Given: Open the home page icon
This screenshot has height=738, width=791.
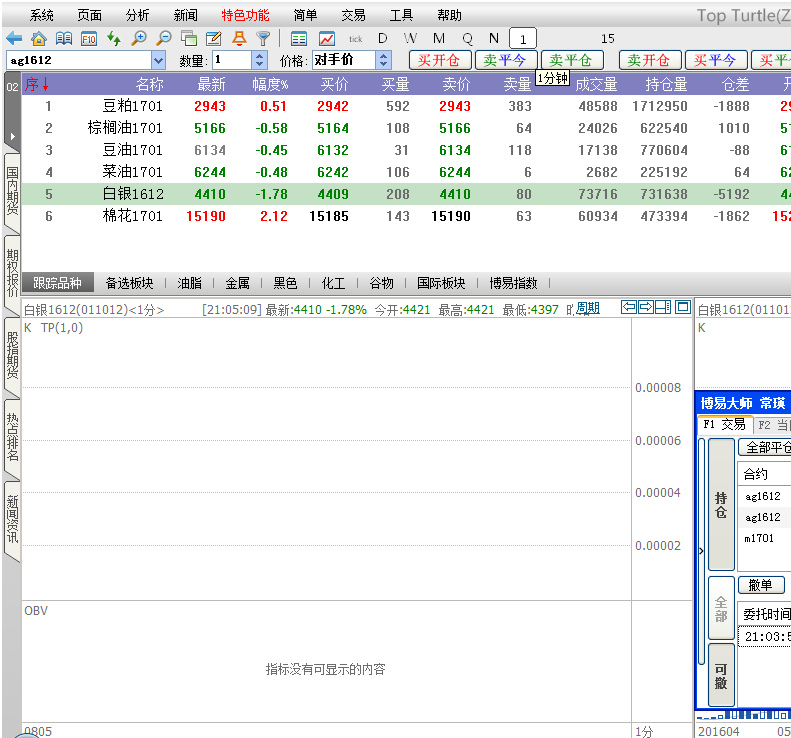Looking at the screenshot, I should point(38,38).
